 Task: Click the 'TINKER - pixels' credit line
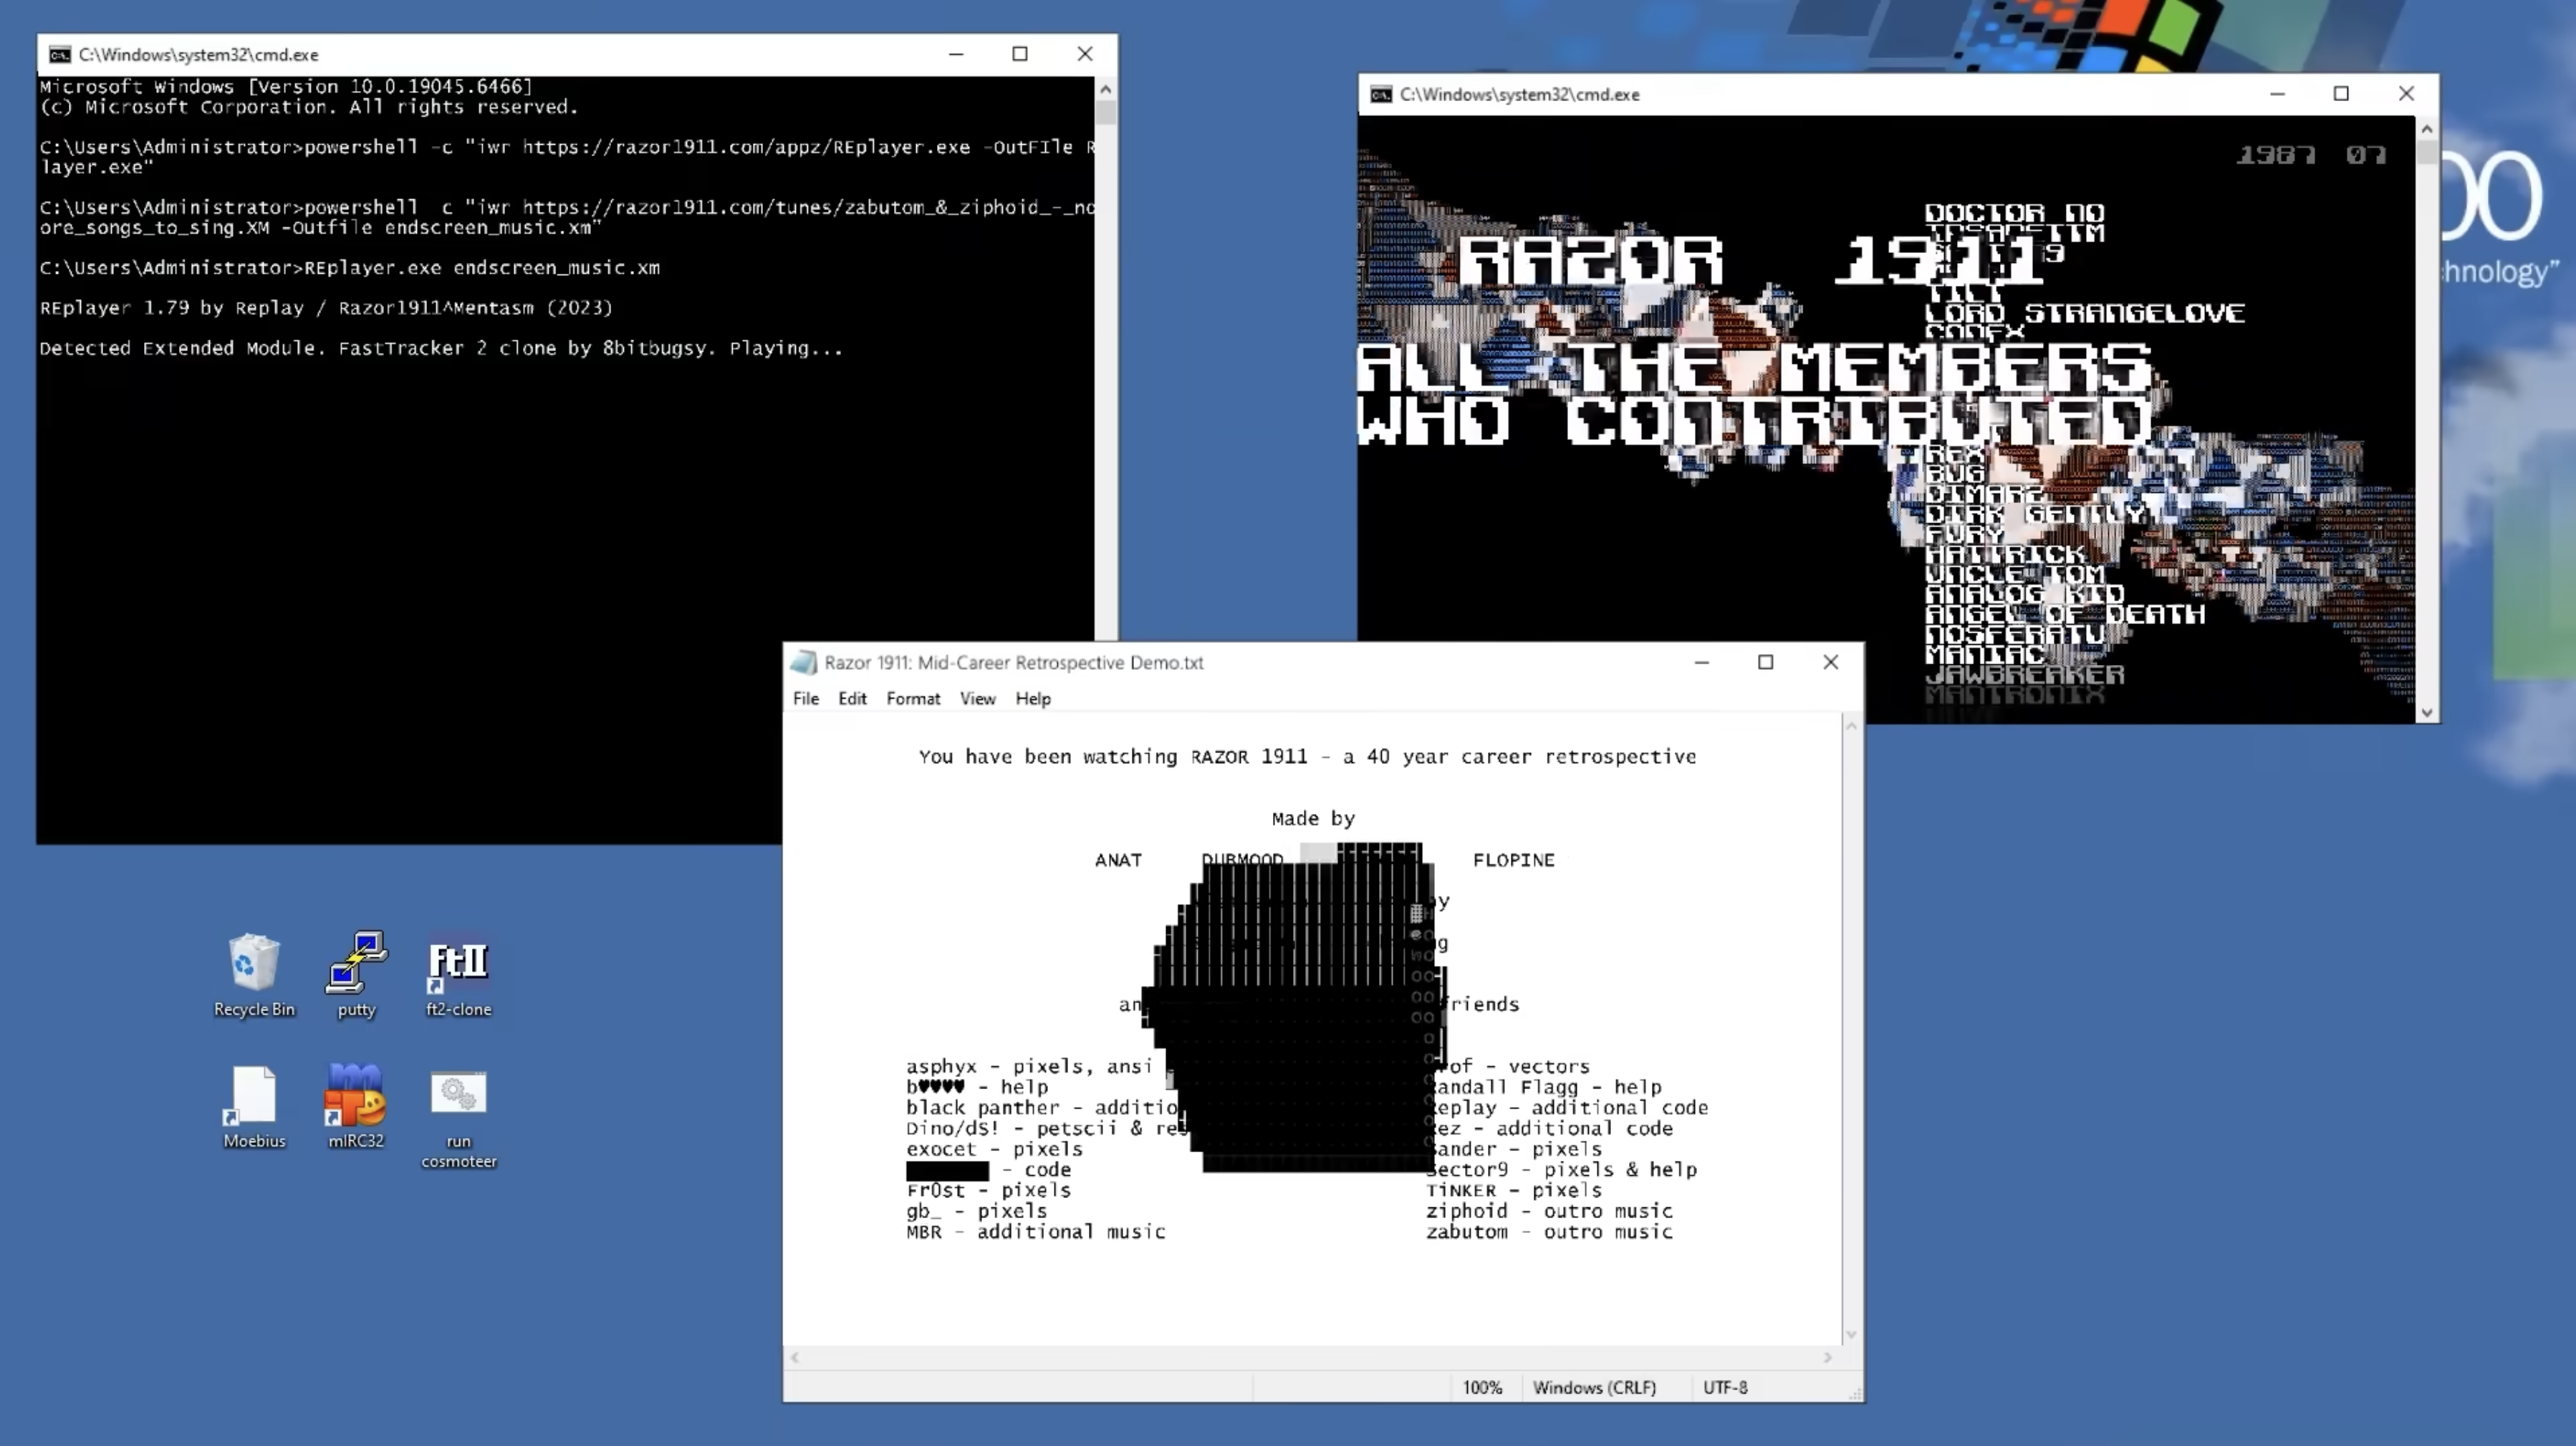[x=1513, y=1190]
